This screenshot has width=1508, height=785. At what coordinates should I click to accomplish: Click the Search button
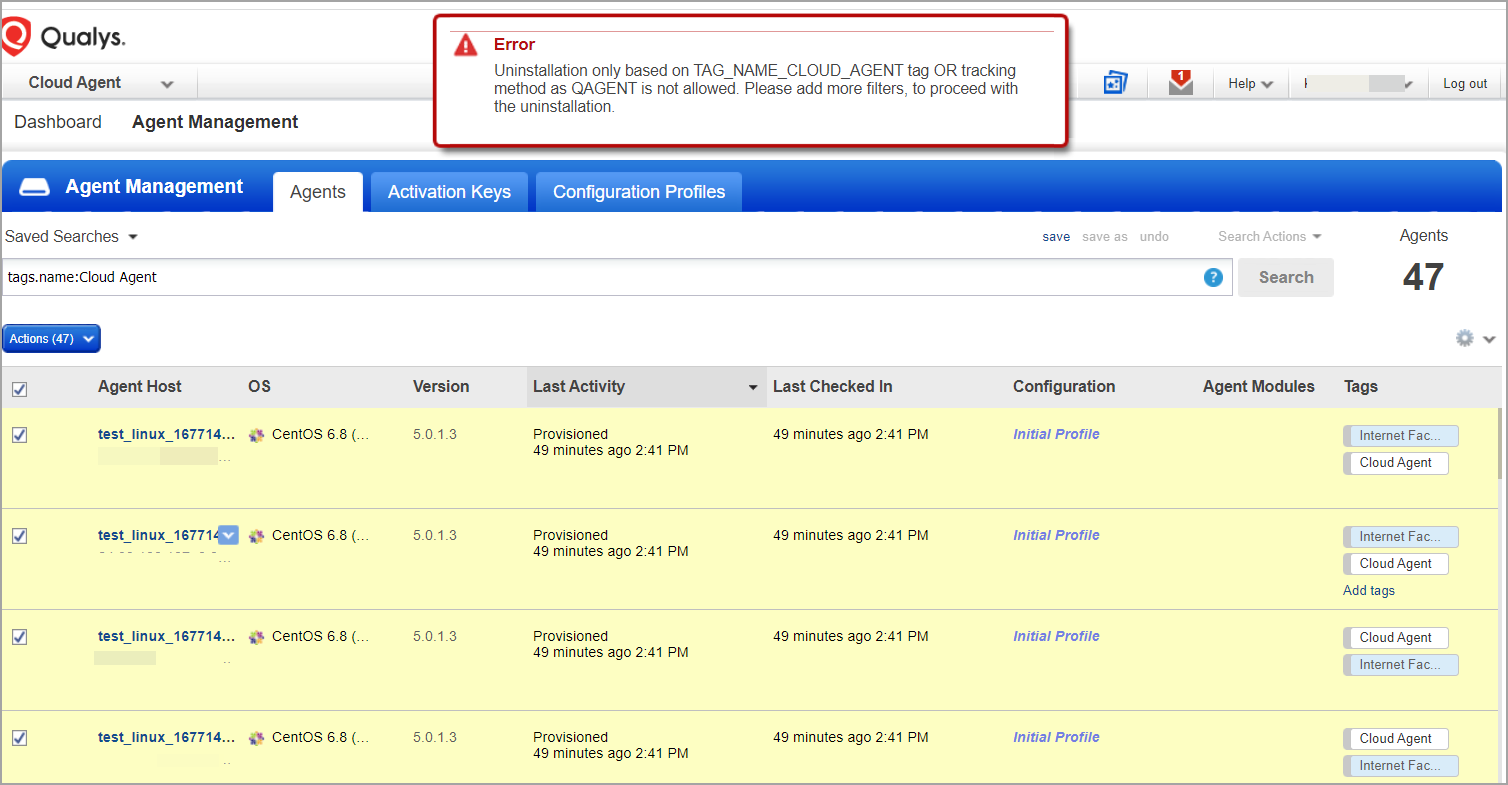(1285, 278)
